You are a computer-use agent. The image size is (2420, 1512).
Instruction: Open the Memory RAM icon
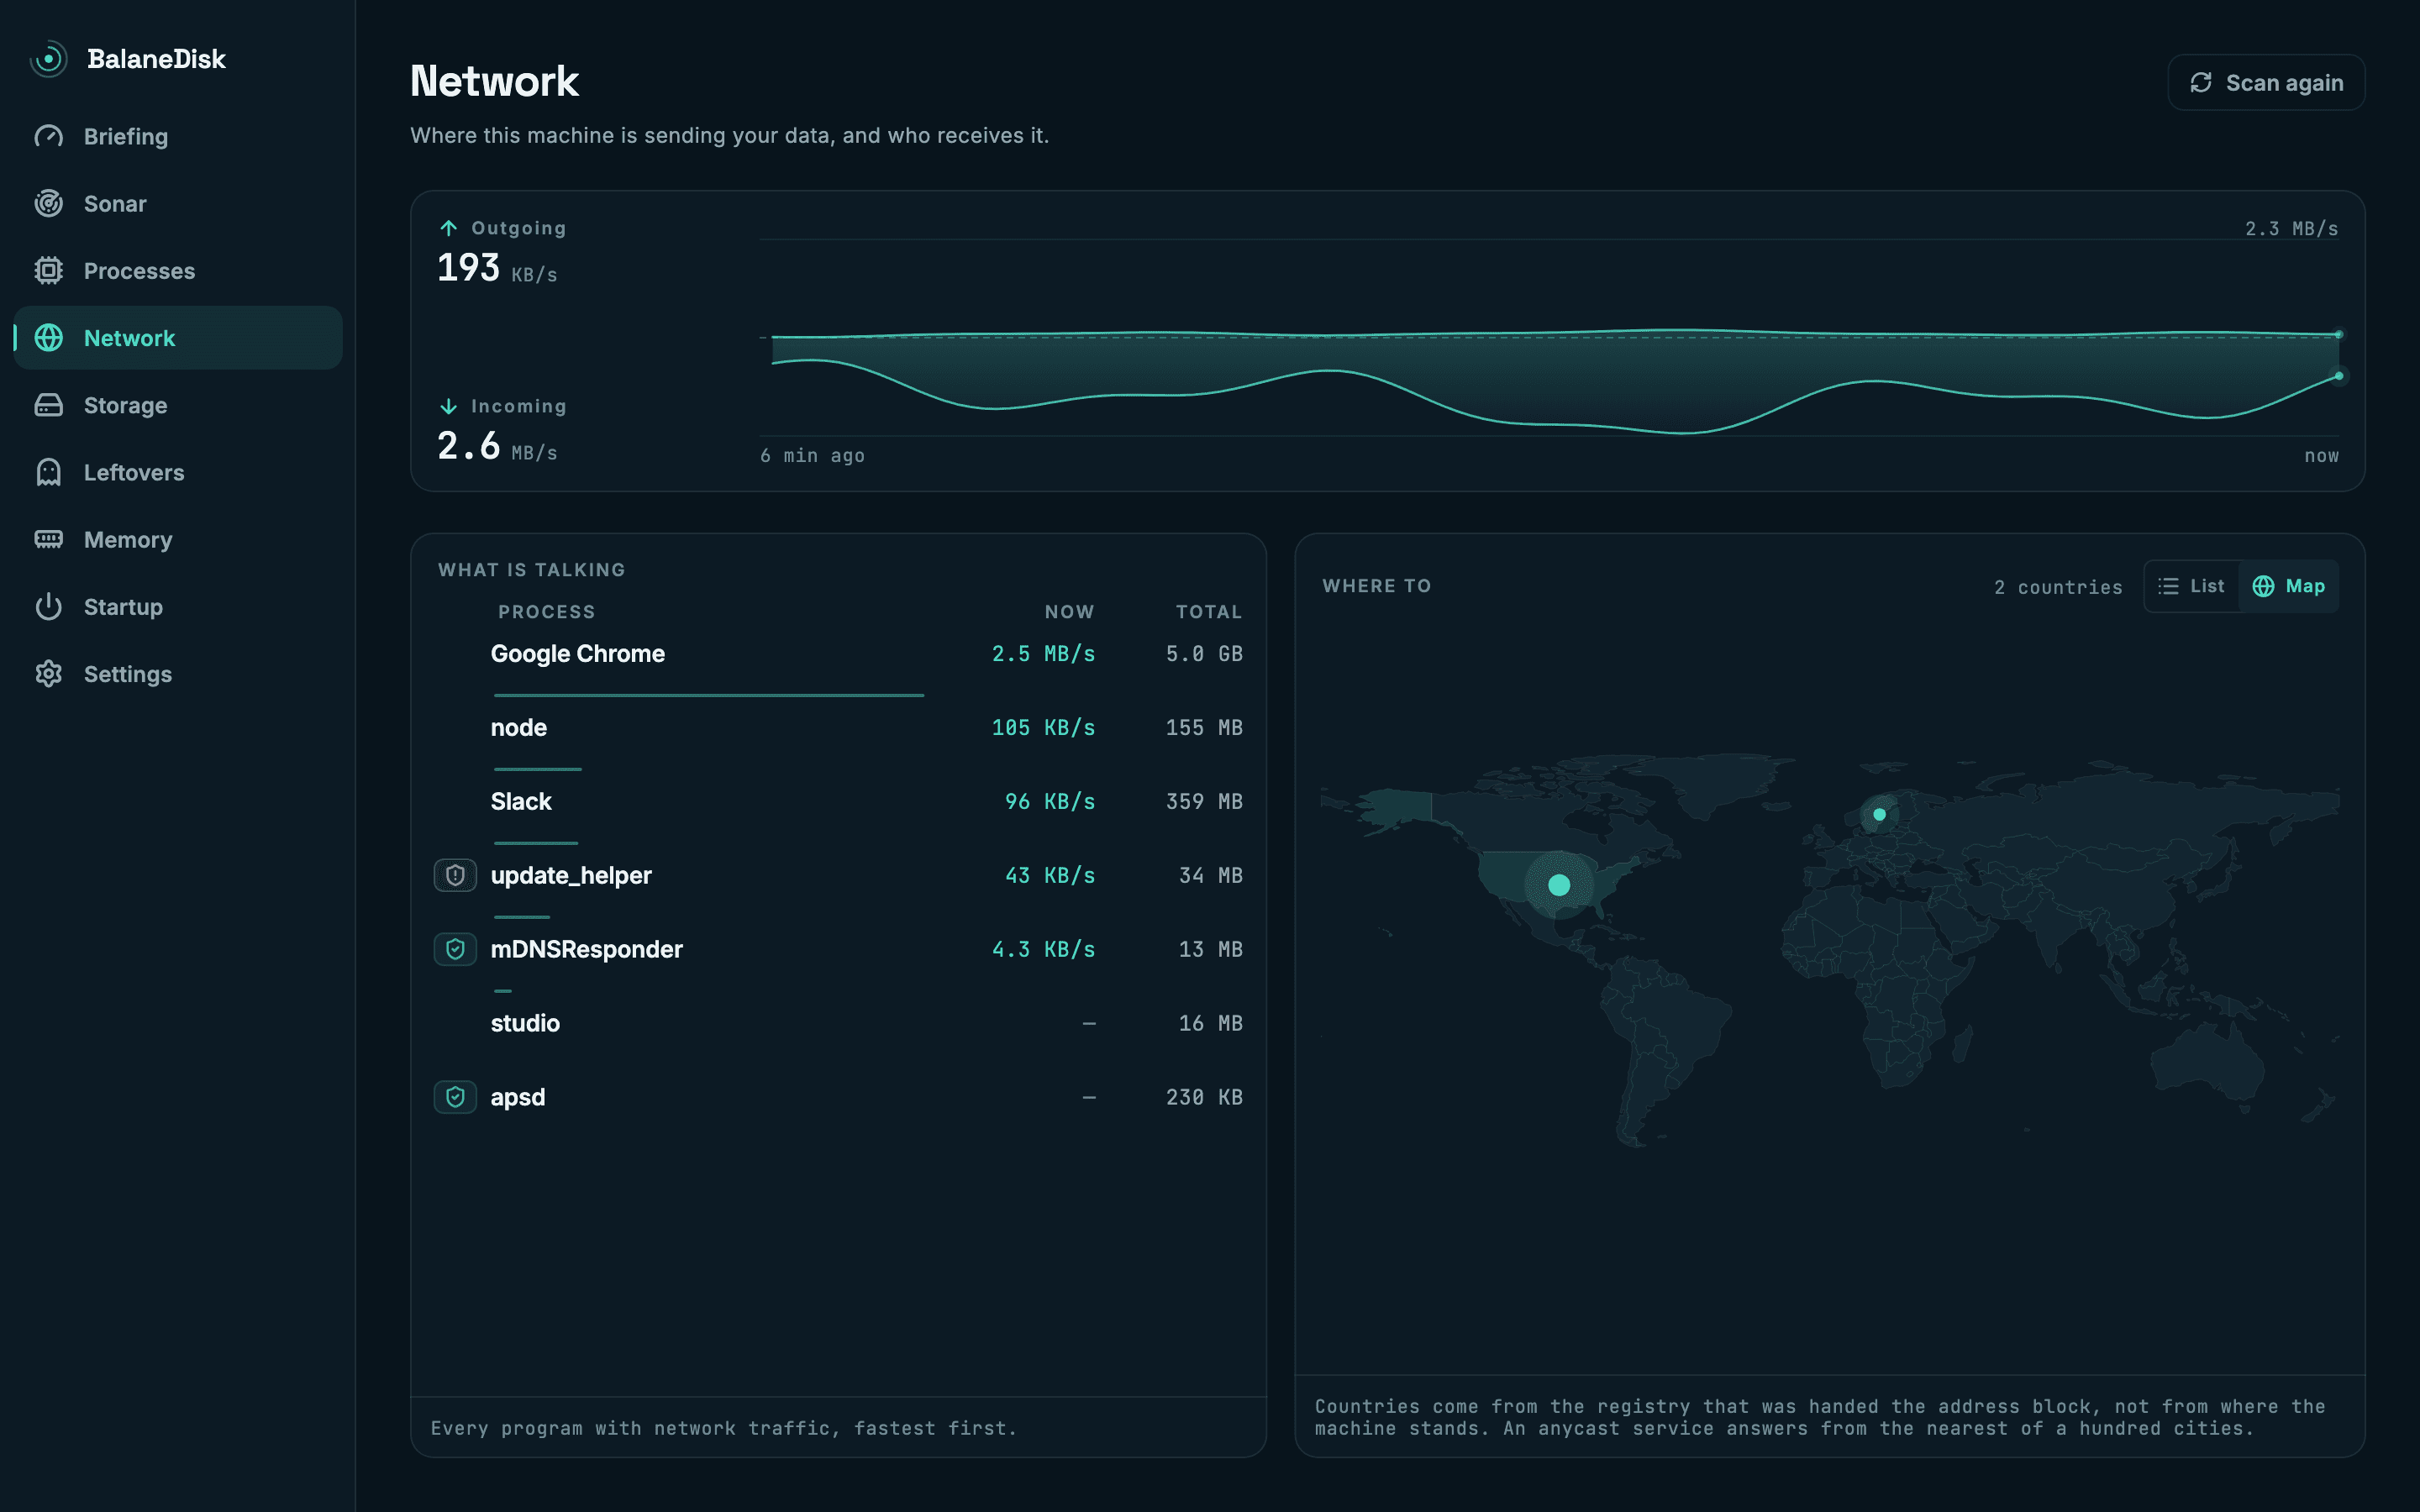point(48,539)
